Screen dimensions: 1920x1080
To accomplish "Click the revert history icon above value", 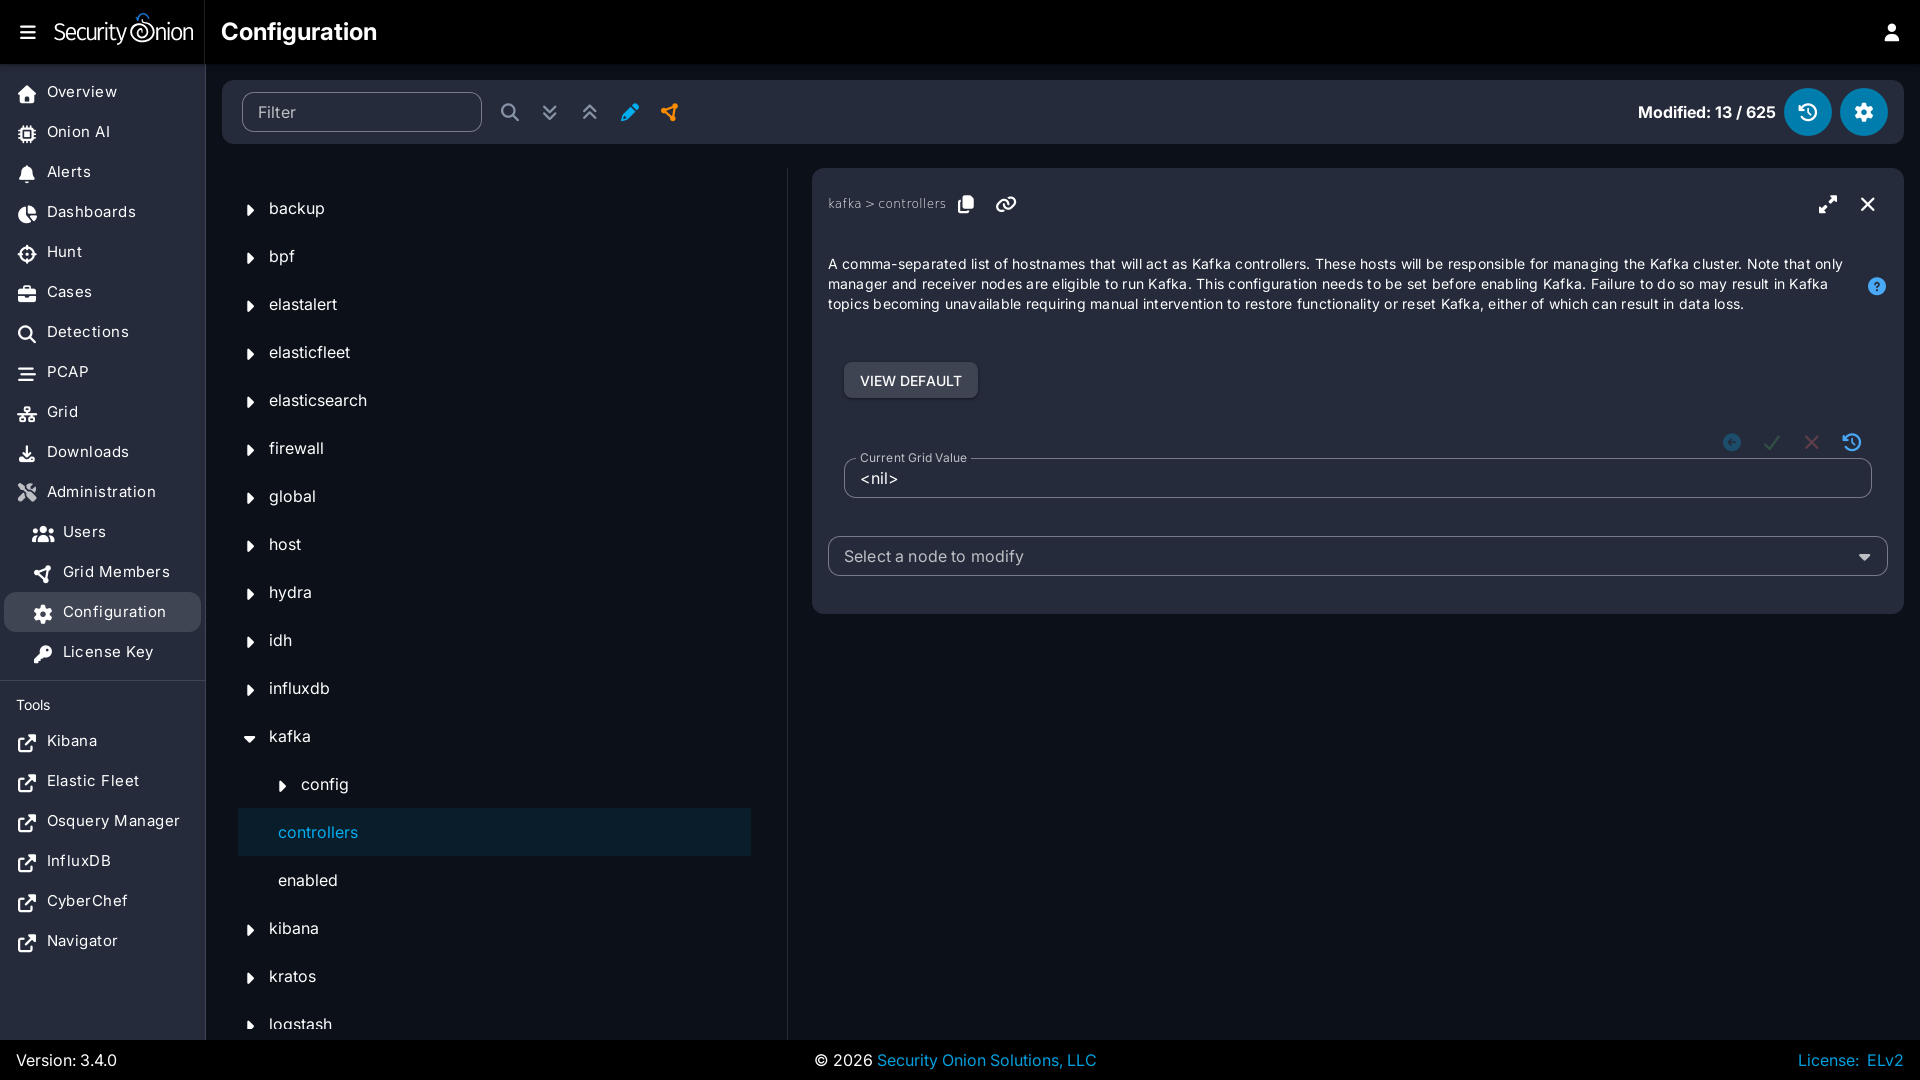I will point(1852,442).
